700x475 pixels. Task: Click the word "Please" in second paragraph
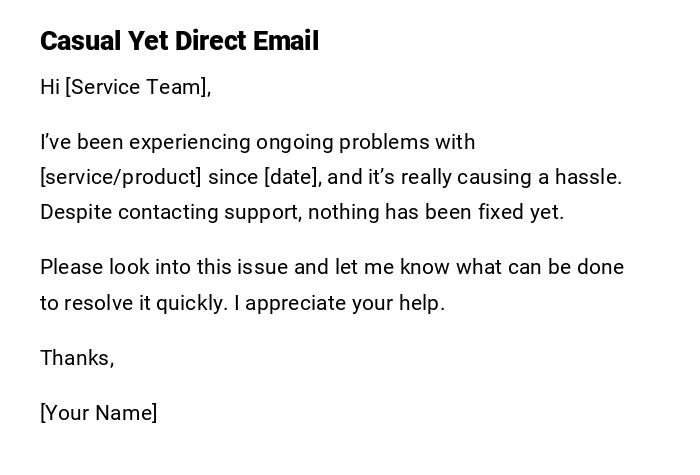71,267
